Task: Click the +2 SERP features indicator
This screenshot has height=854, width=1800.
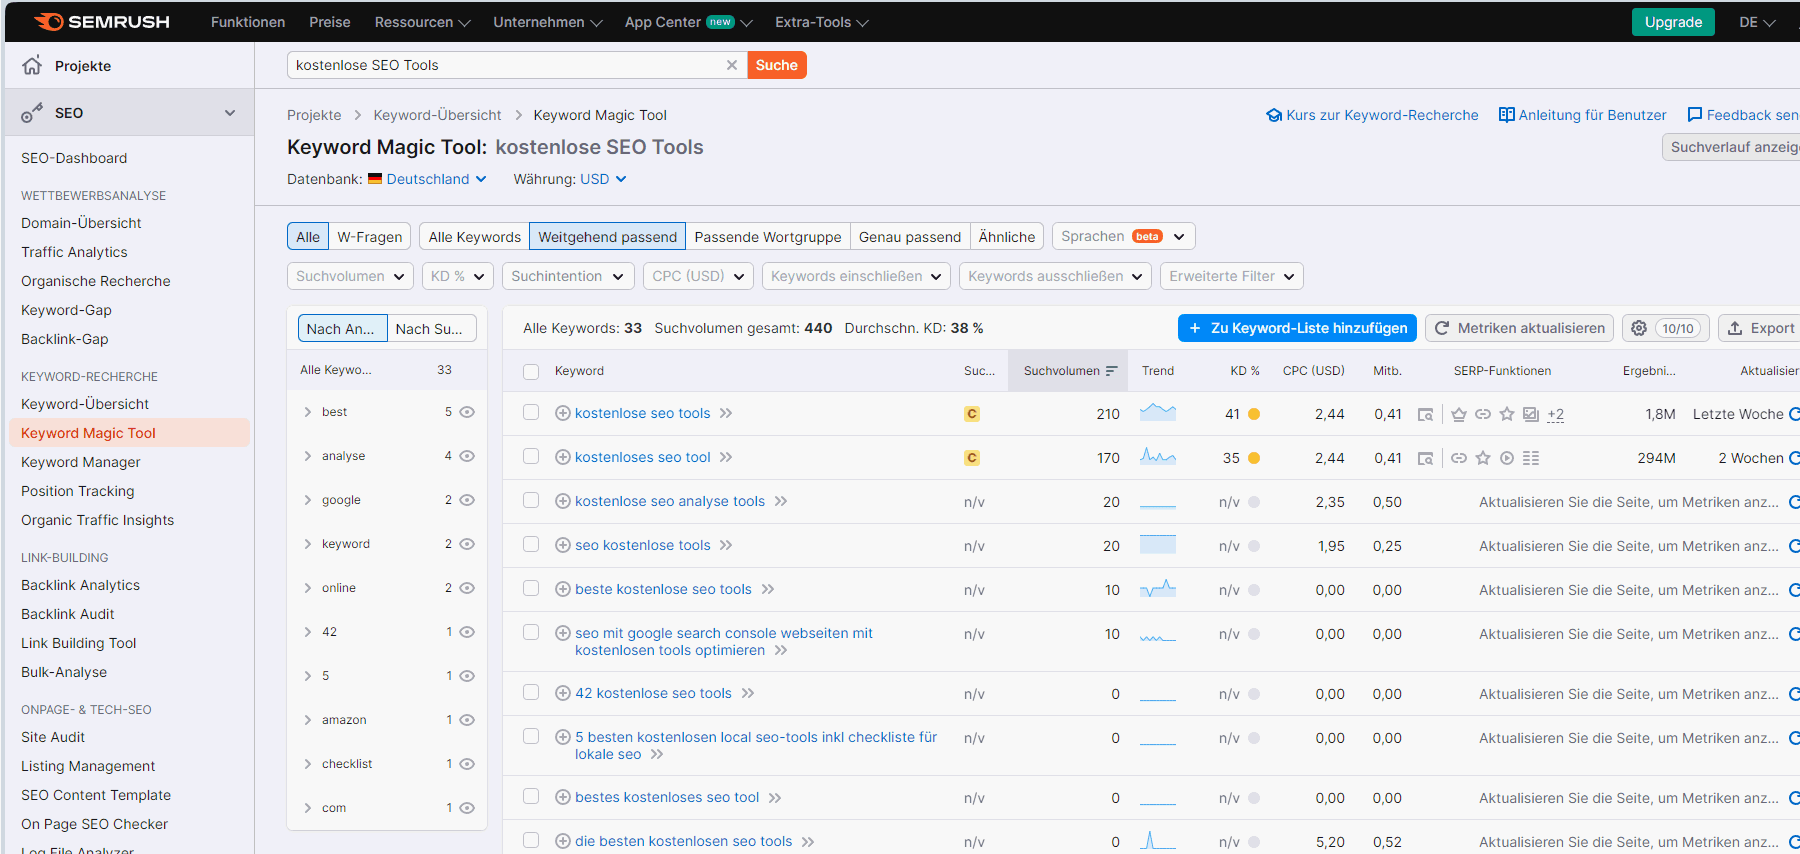Action: pos(1555,414)
